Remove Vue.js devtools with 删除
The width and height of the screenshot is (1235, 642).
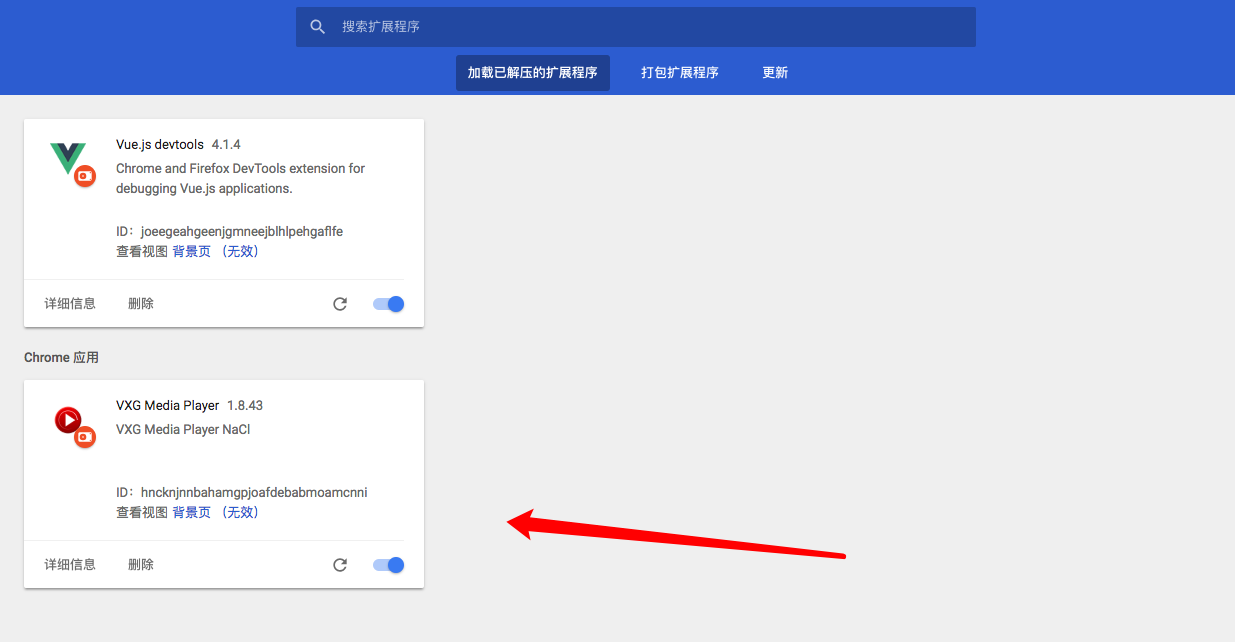click(141, 304)
